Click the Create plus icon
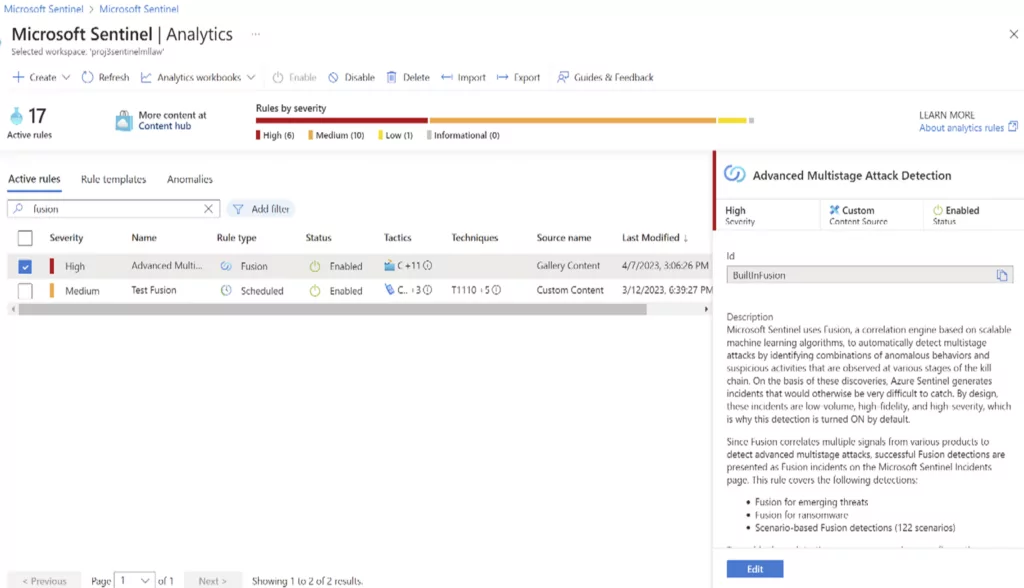Screen dimensions: 1024x588 coord(18,77)
